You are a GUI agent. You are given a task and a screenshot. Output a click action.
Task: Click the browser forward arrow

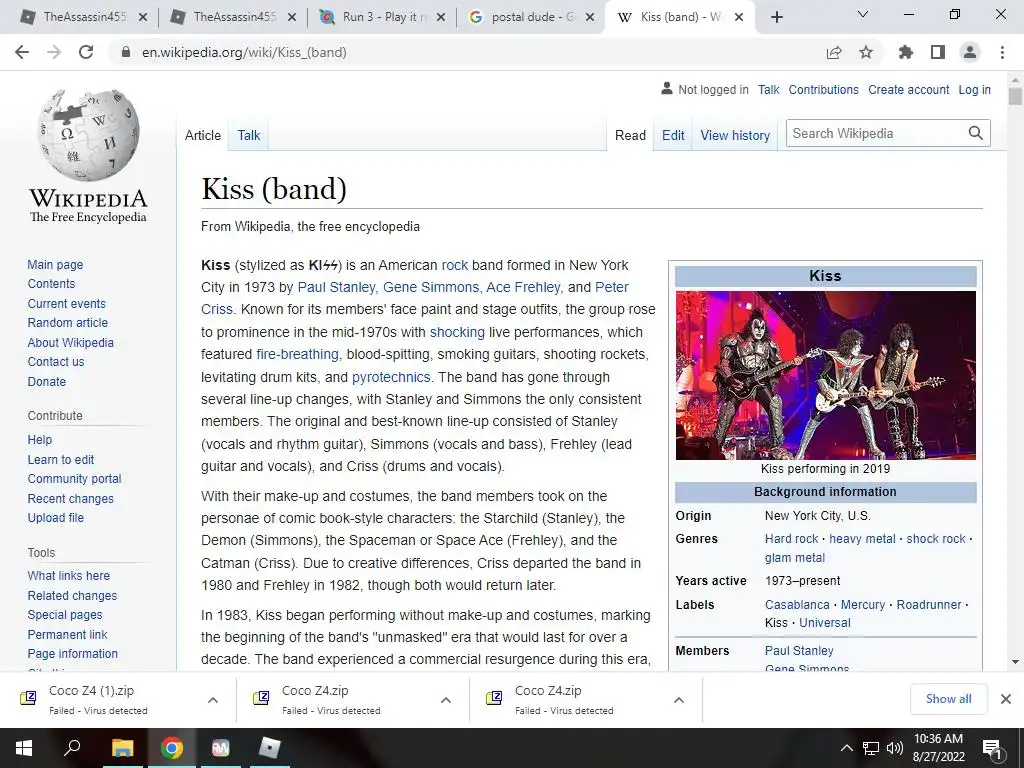pyautogui.click(x=54, y=52)
